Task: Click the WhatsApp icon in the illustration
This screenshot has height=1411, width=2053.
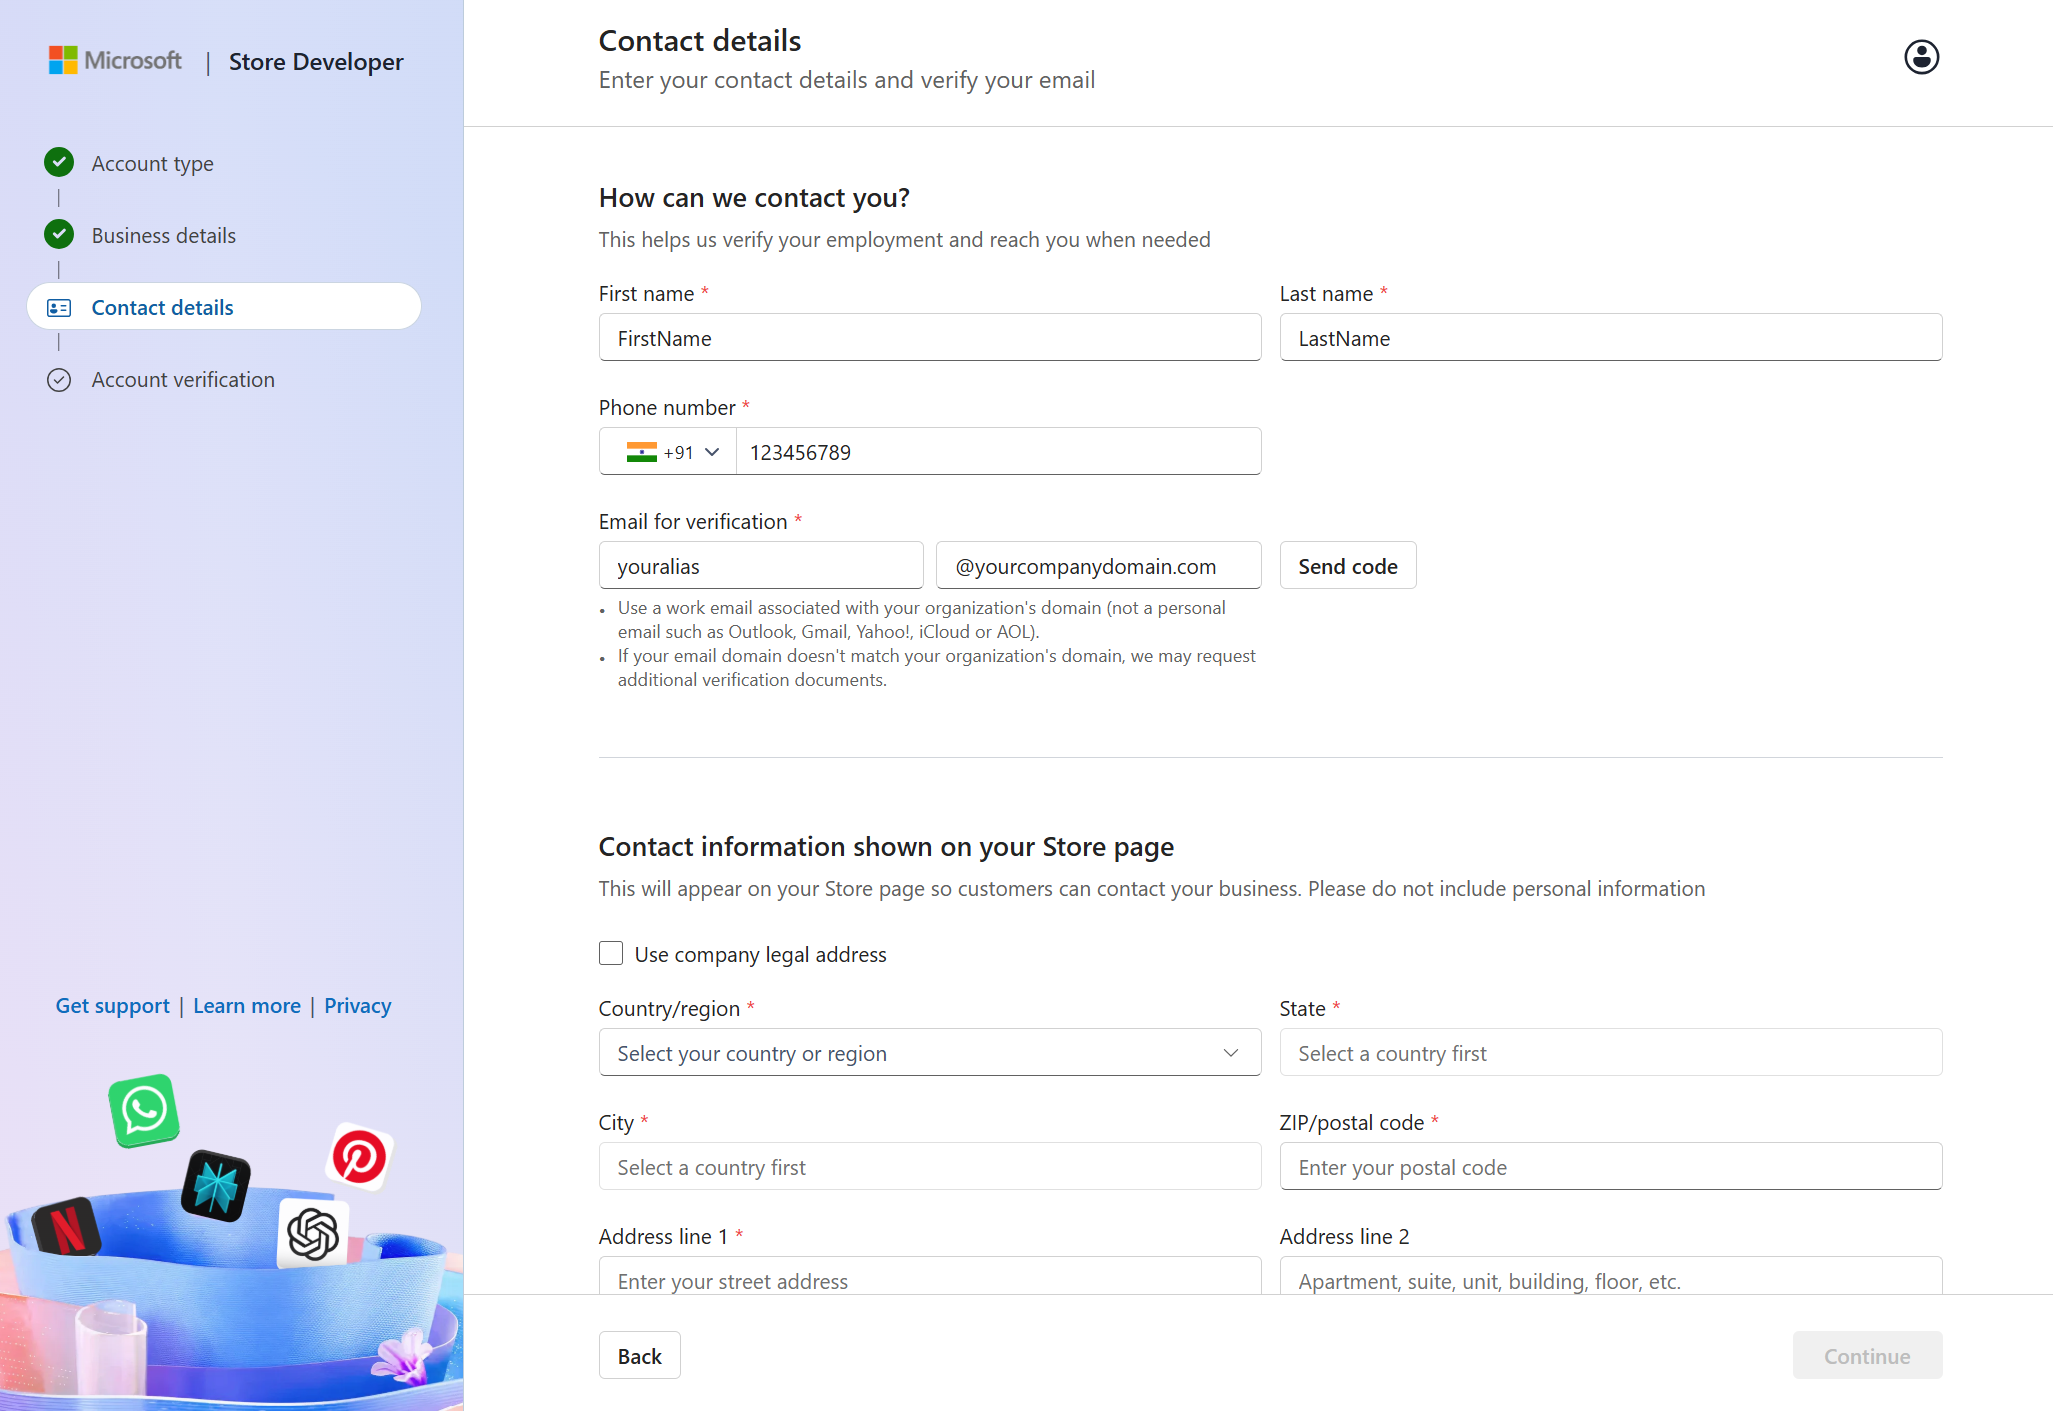Action: point(143,1110)
